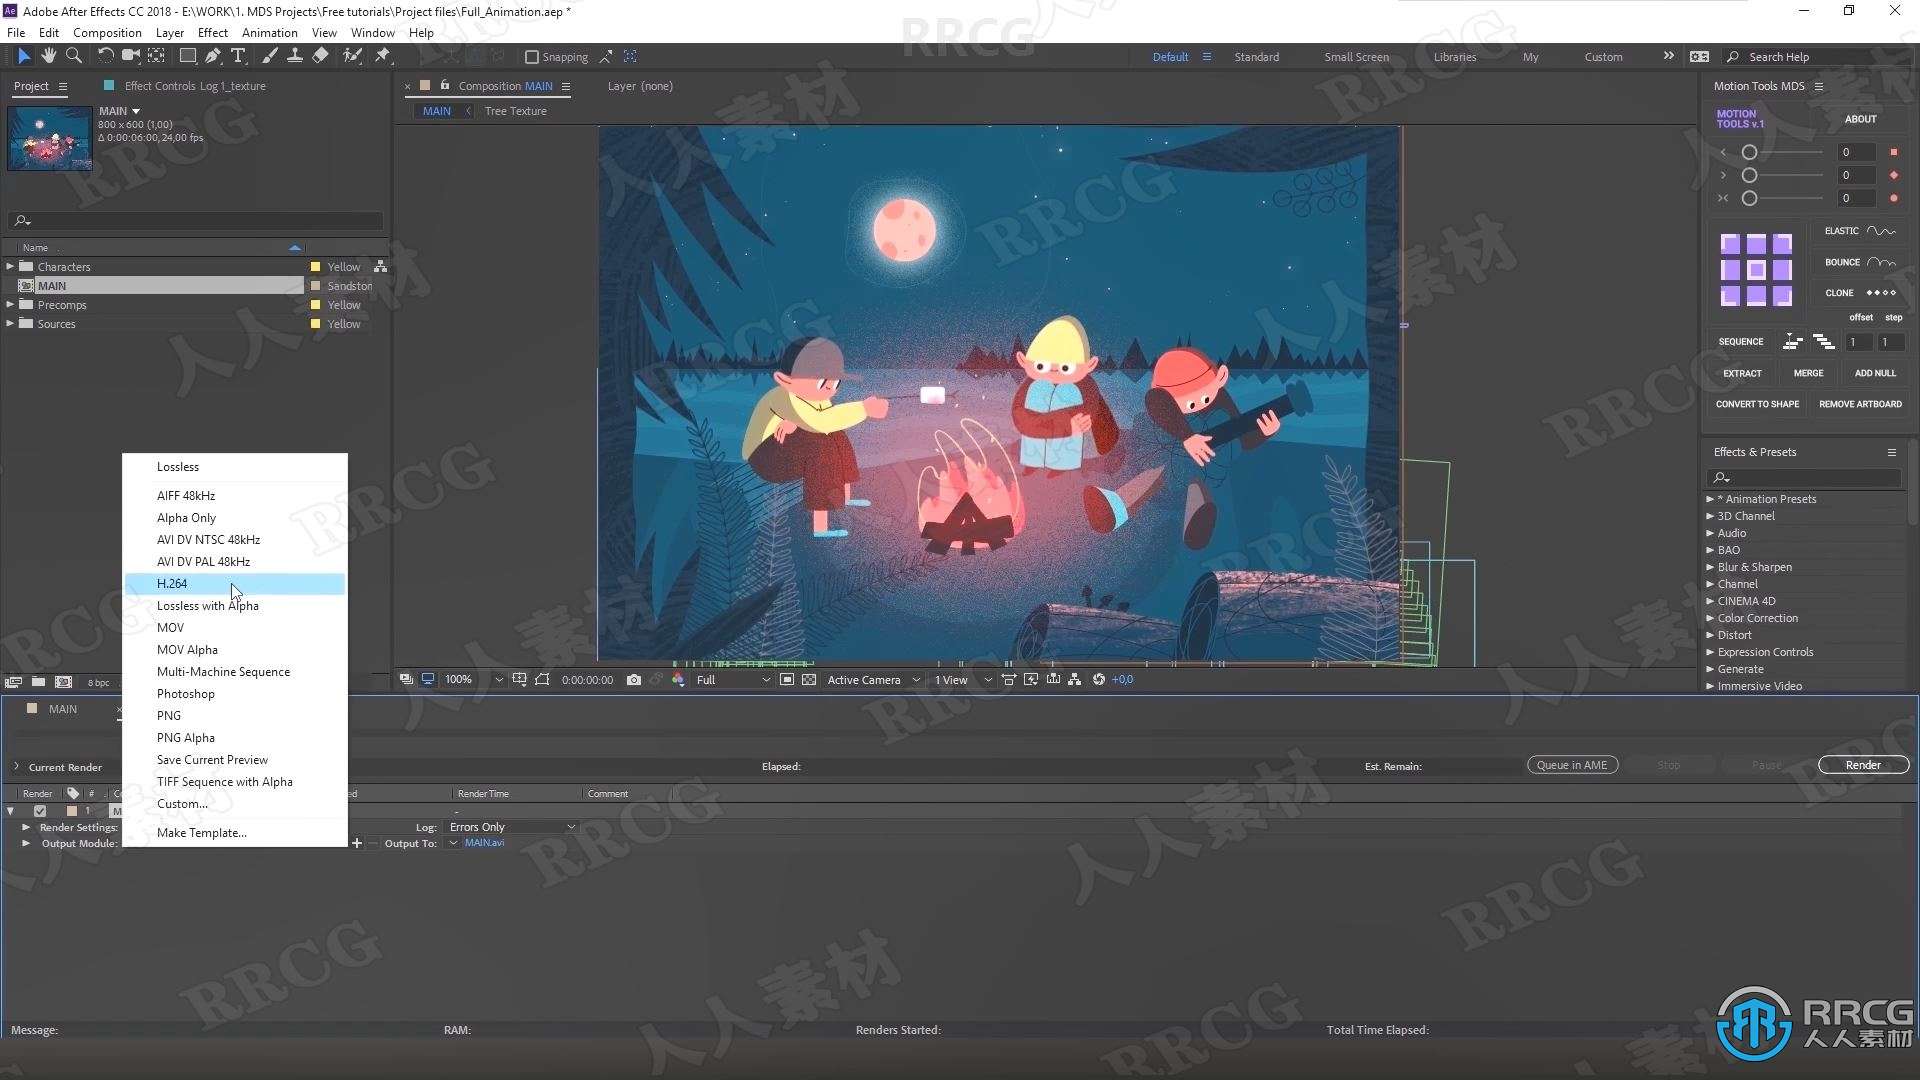Select the Roto Brush tool

point(352,56)
